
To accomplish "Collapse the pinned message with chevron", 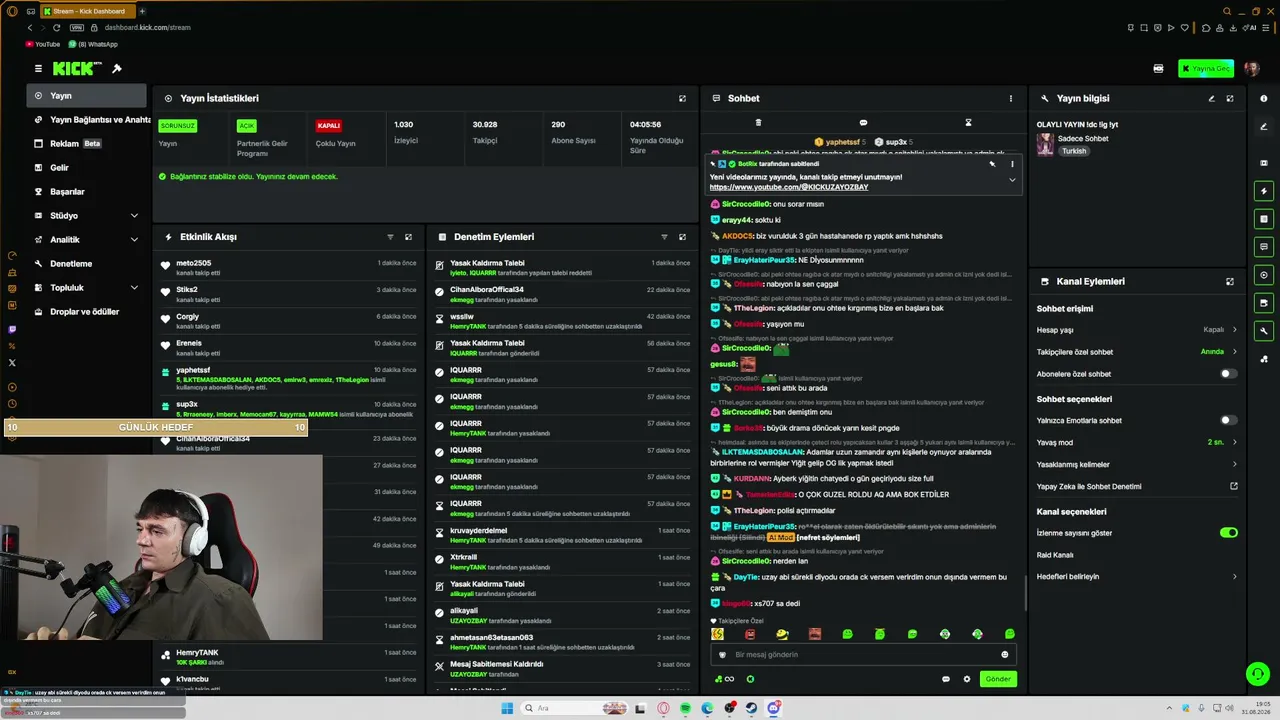I will (x=1012, y=180).
